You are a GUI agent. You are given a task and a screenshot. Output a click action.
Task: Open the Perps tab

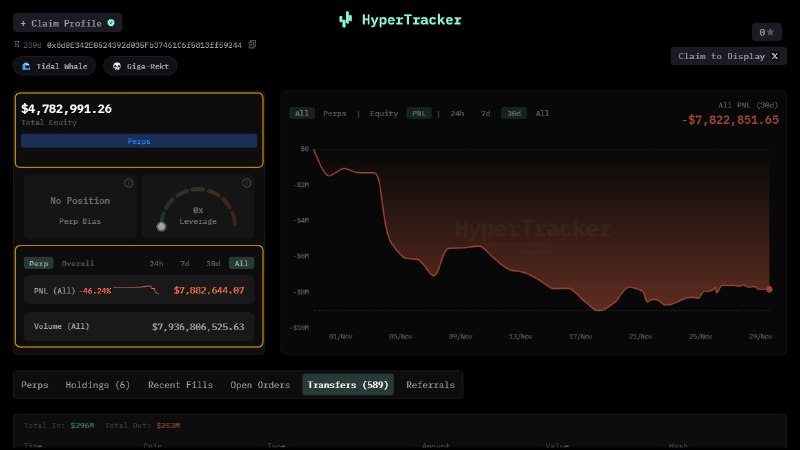pyautogui.click(x=35, y=385)
